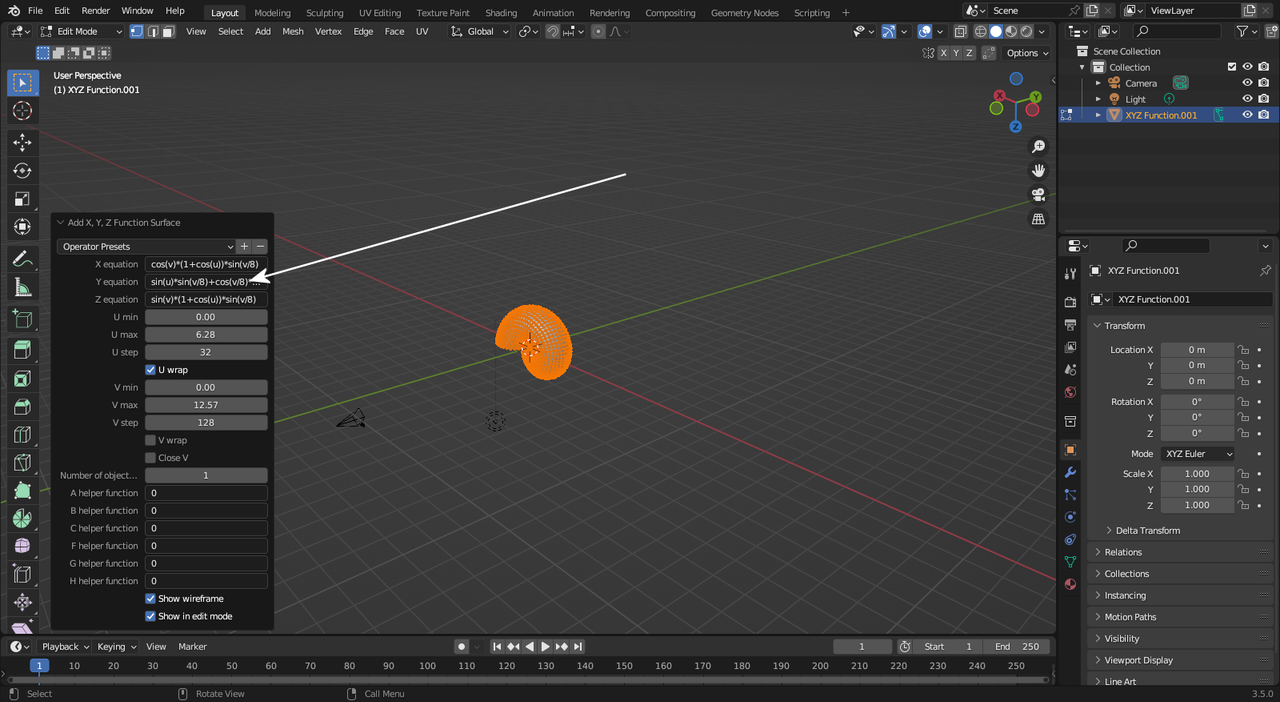Click the V step value slider
This screenshot has width=1280, height=702.
pos(206,423)
